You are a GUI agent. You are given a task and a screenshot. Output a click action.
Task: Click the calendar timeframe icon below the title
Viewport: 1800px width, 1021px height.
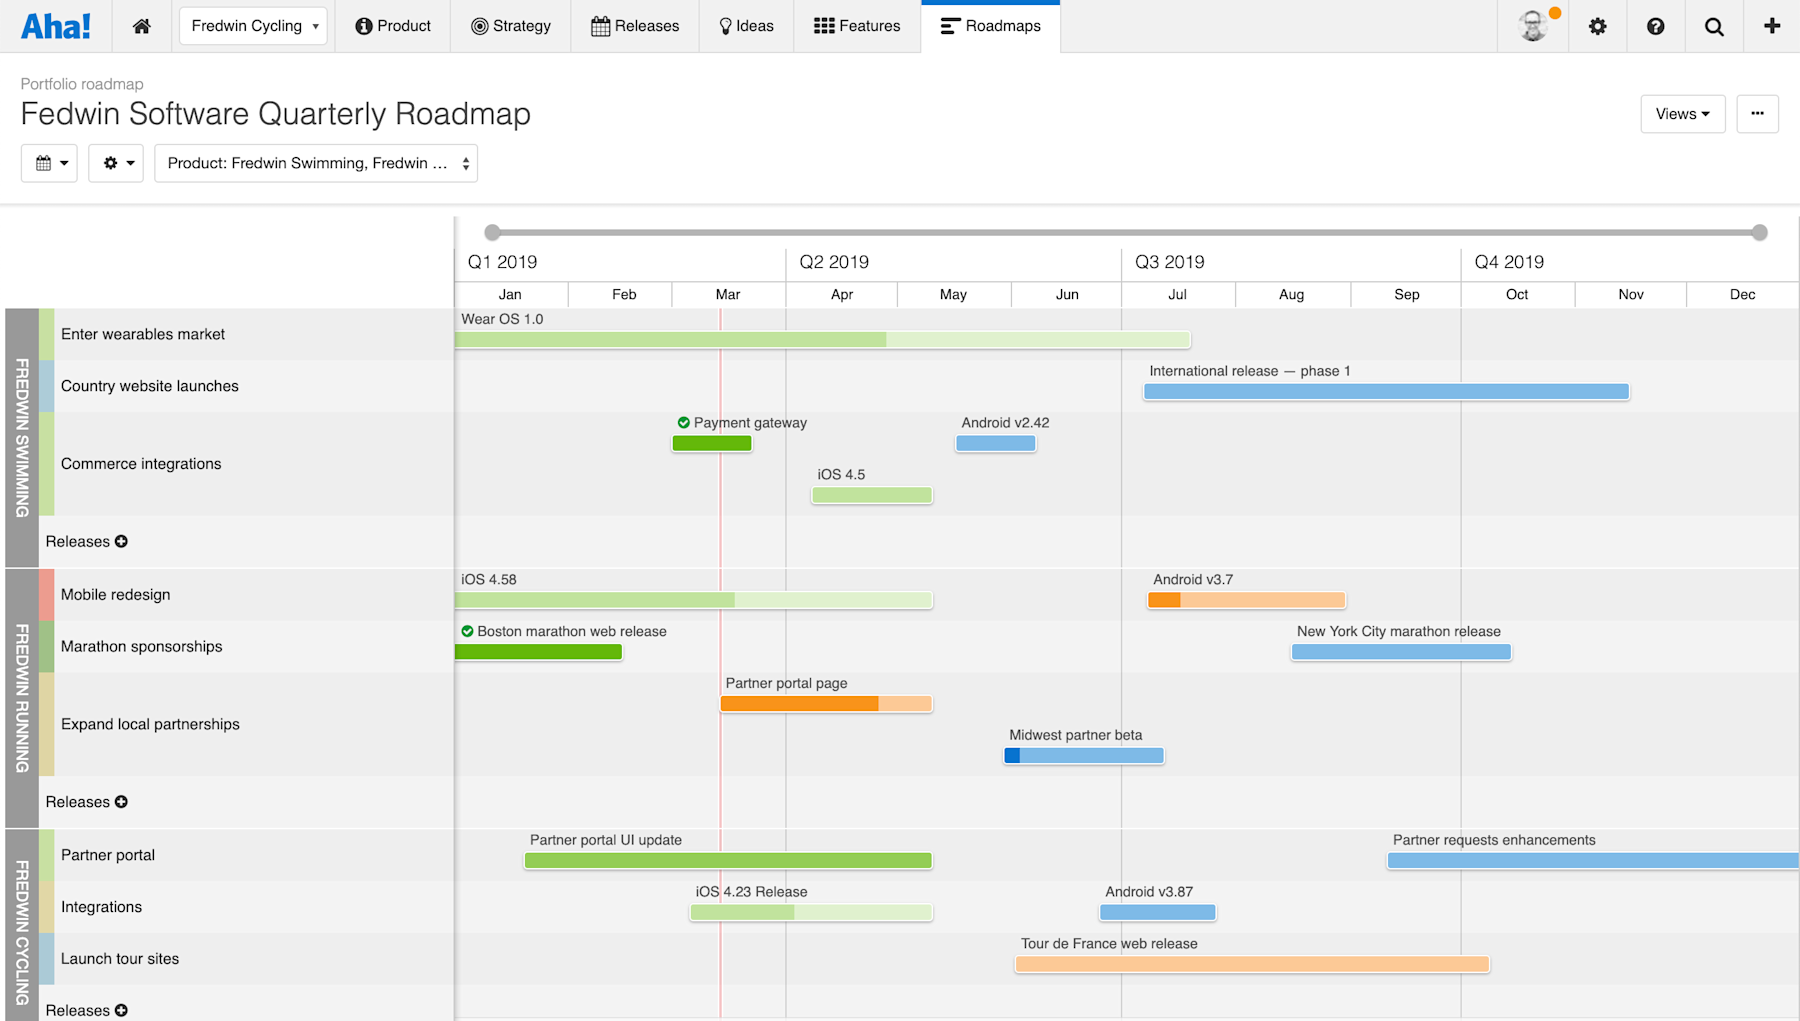pyautogui.click(x=48, y=162)
